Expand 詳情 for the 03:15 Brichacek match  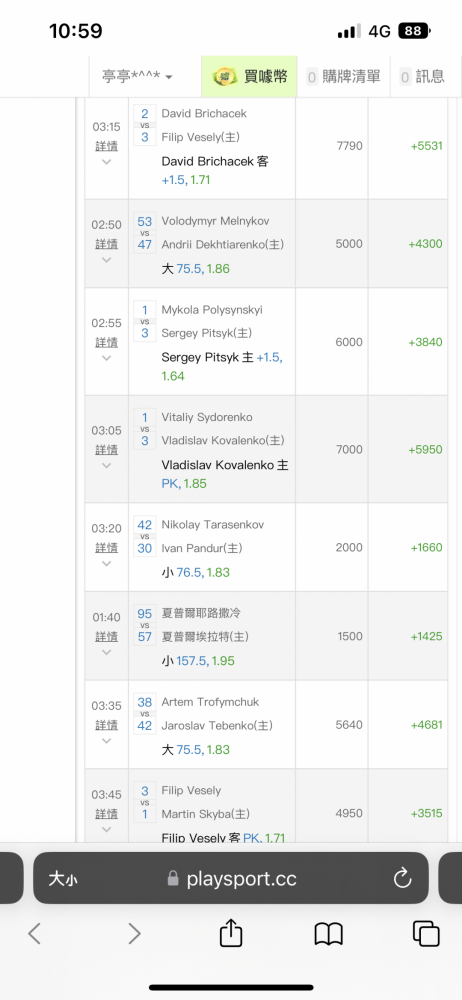point(107,146)
